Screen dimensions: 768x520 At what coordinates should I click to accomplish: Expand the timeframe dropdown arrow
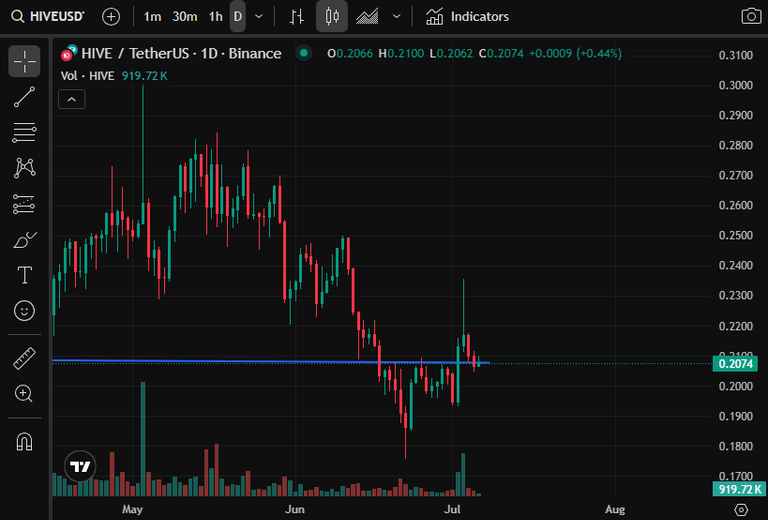[x=259, y=17]
